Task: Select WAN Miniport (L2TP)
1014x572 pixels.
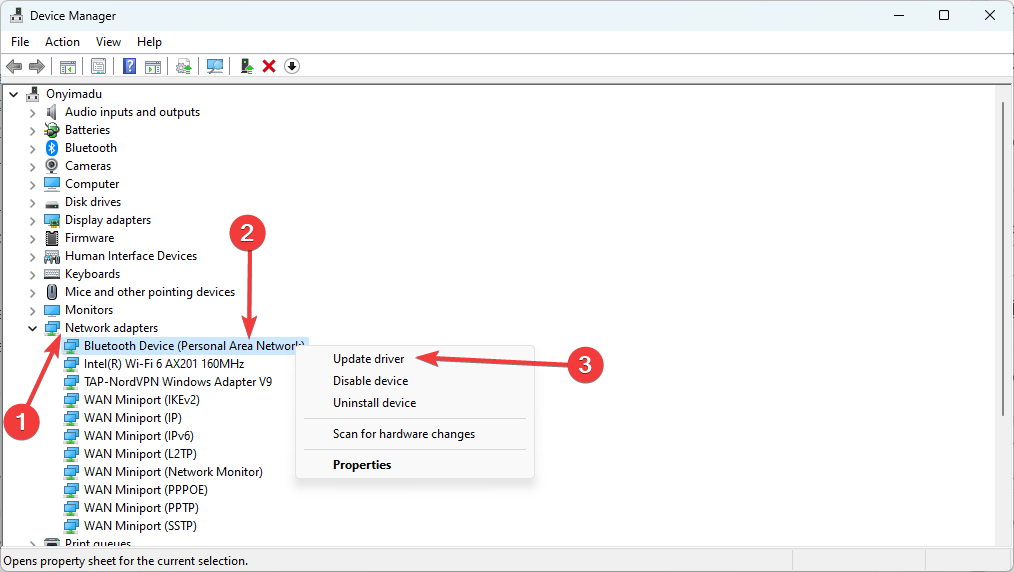Action: [x=140, y=454]
